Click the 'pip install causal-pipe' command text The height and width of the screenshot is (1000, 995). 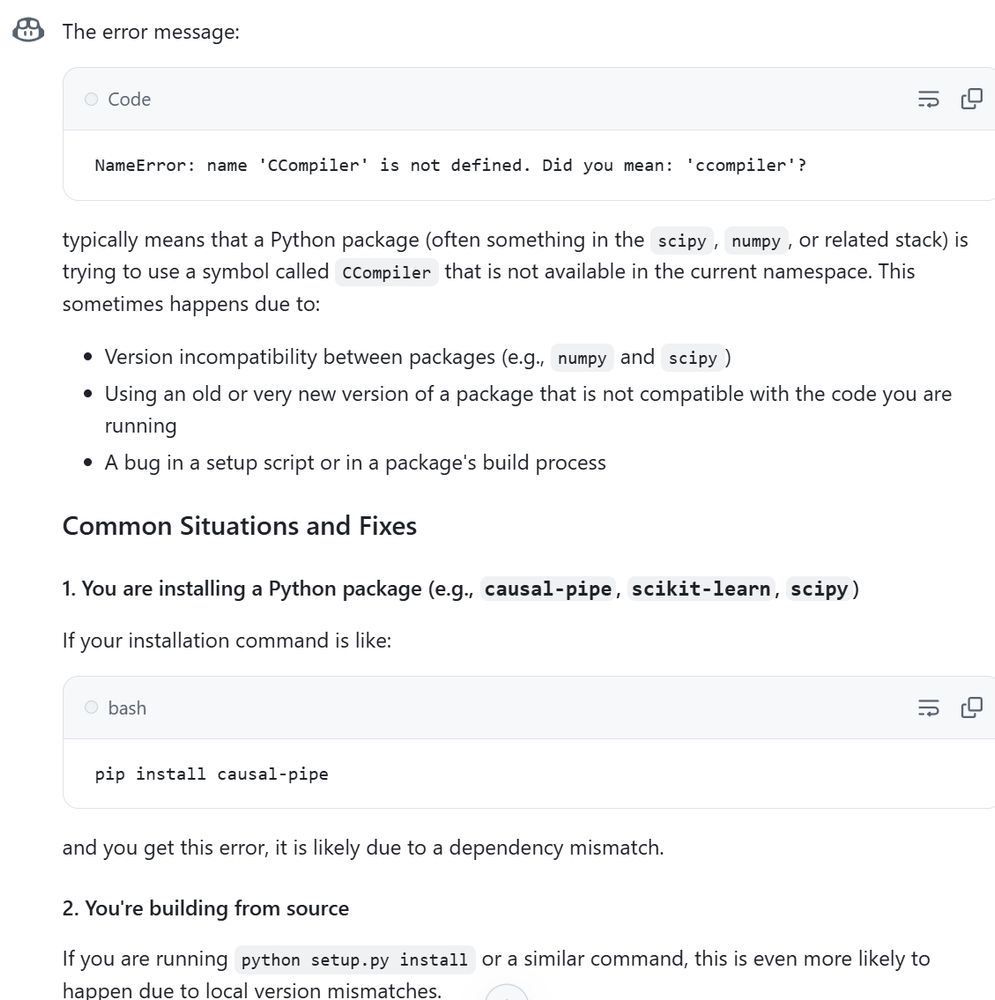tap(211, 774)
